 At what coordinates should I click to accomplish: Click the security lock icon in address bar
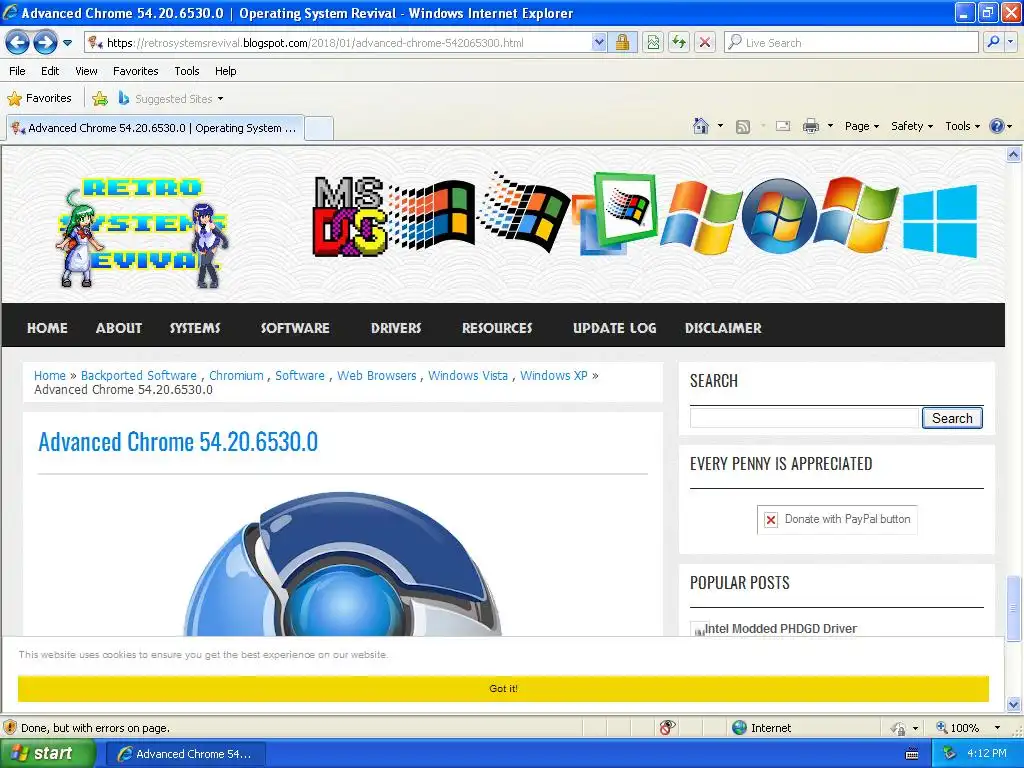point(622,42)
